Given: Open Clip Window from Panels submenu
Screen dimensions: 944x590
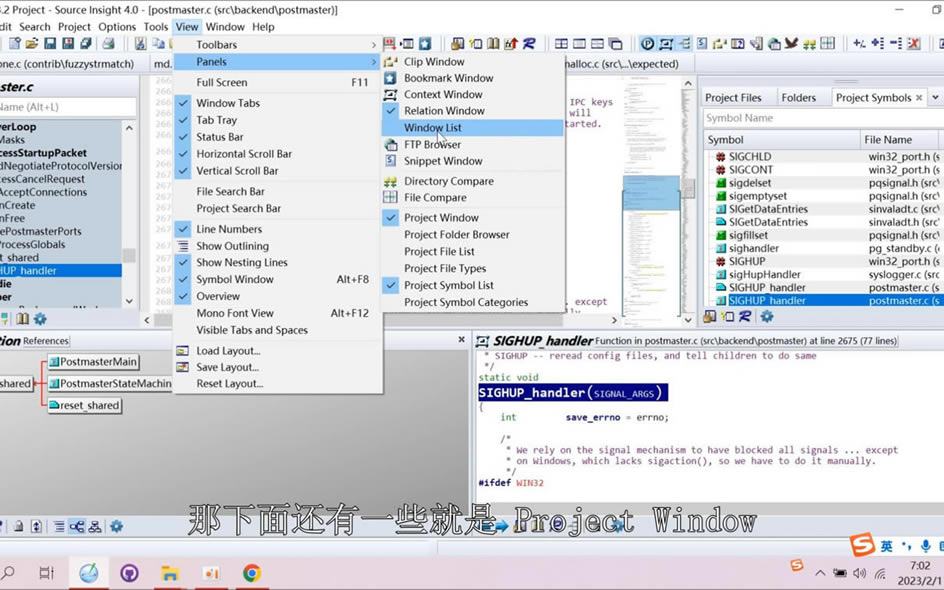Looking at the screenshot, I should click(473, 61).
